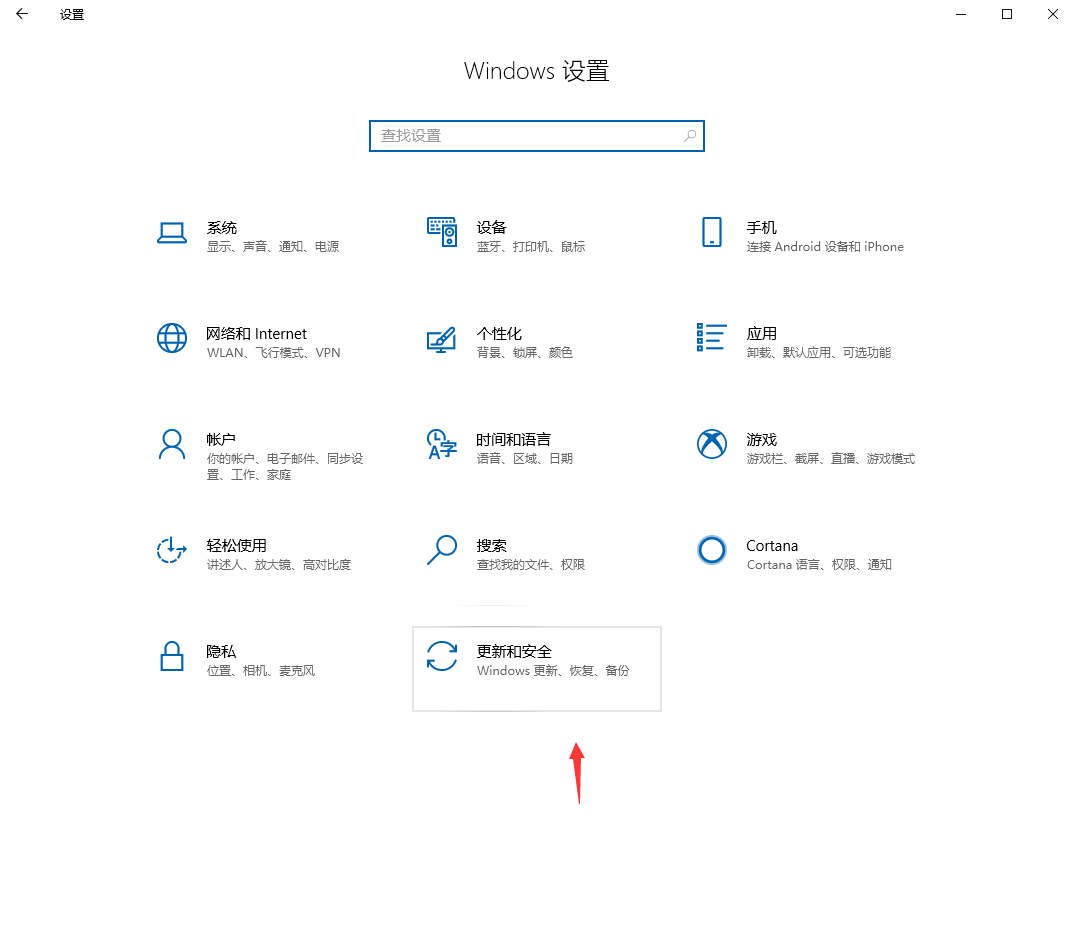Image resolution: width=1076 pixels, height=930 pixels.
Task: Open the 设备 settings title link
Action: (x=491, y=227)
